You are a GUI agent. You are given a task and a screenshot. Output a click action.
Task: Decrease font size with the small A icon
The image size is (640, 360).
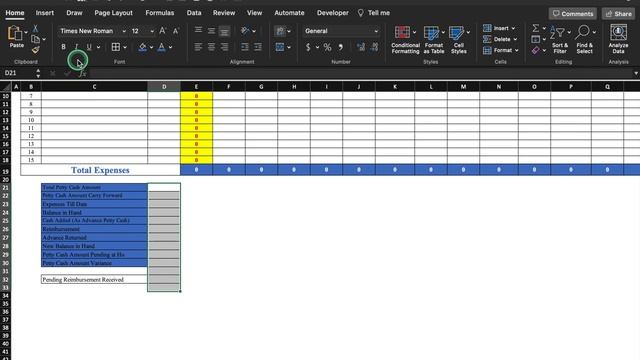coord(176,31)
